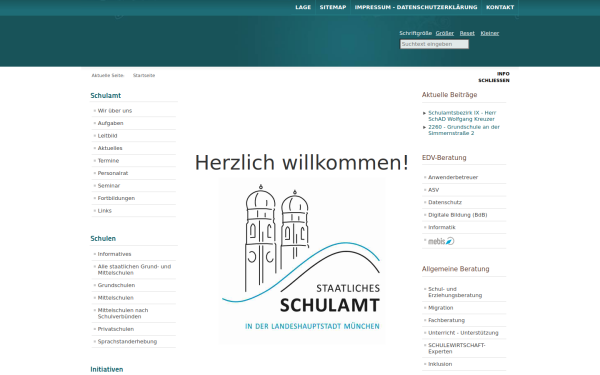Select Aufgaben in Schulamt menu
The width and height of the screenshot is (600, 375).
coord(111,123)
